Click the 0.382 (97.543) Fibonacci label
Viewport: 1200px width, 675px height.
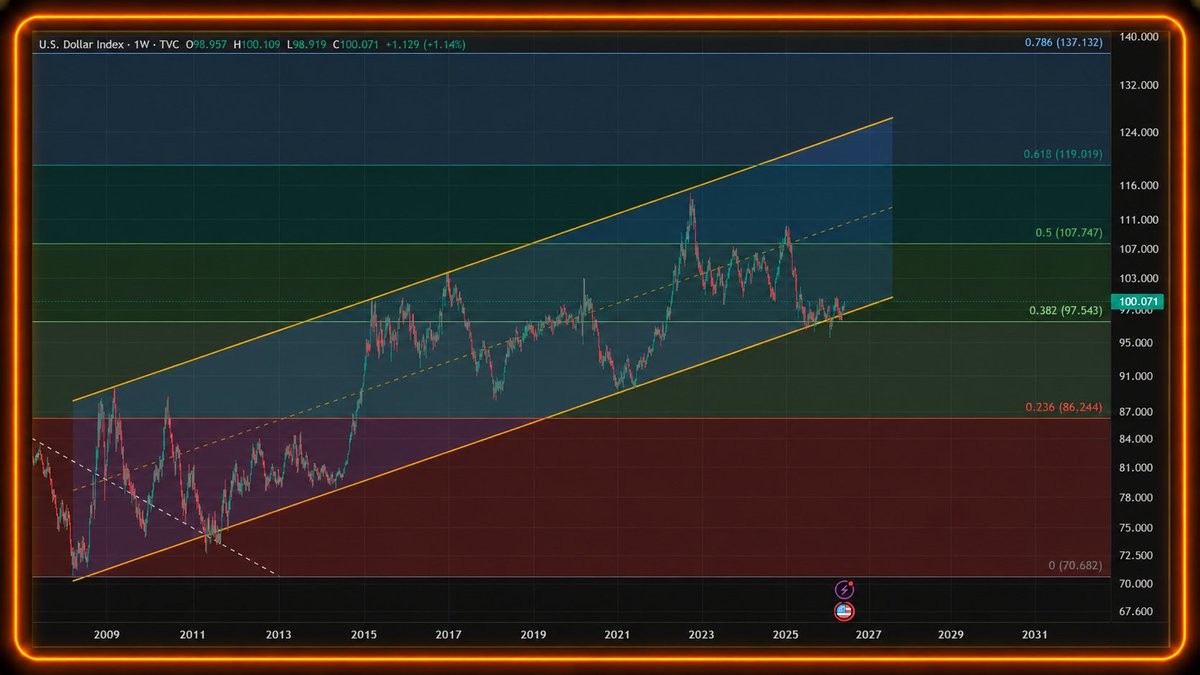click(1066, 311)
